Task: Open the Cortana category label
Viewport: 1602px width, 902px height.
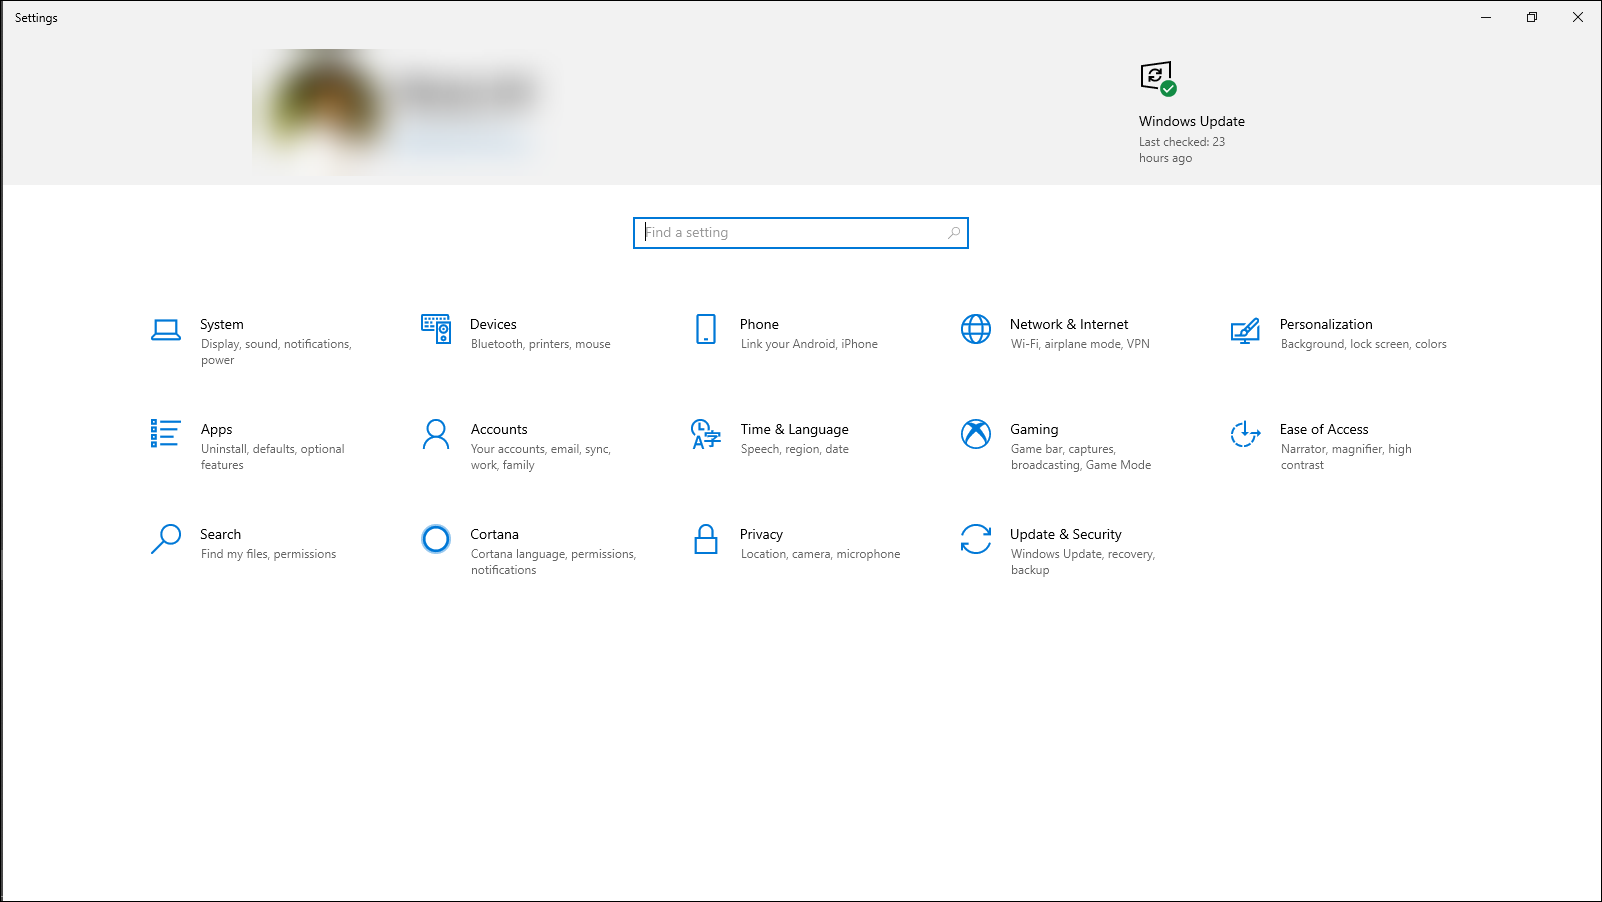Action: 495,534
